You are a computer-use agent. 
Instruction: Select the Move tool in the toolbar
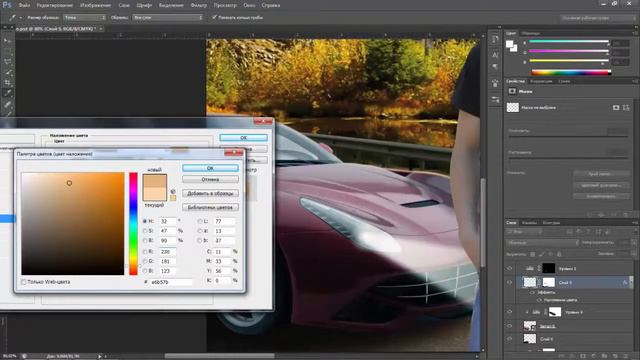8,41
